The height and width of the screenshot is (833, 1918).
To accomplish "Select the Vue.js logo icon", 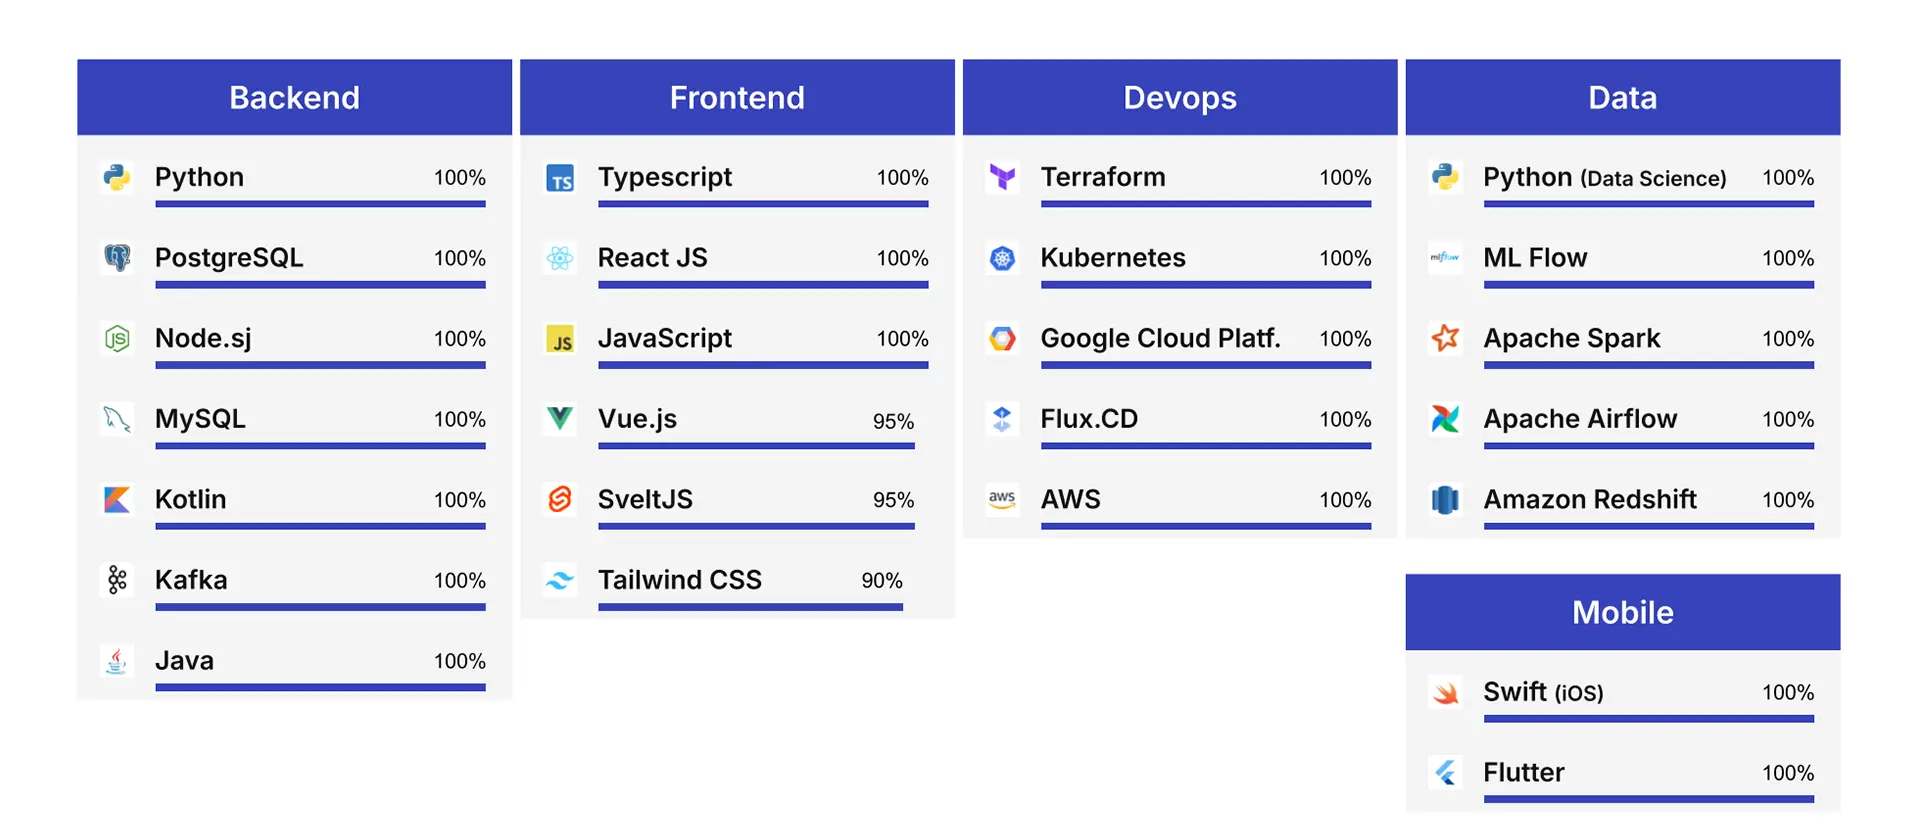I will tap(560, 418).
